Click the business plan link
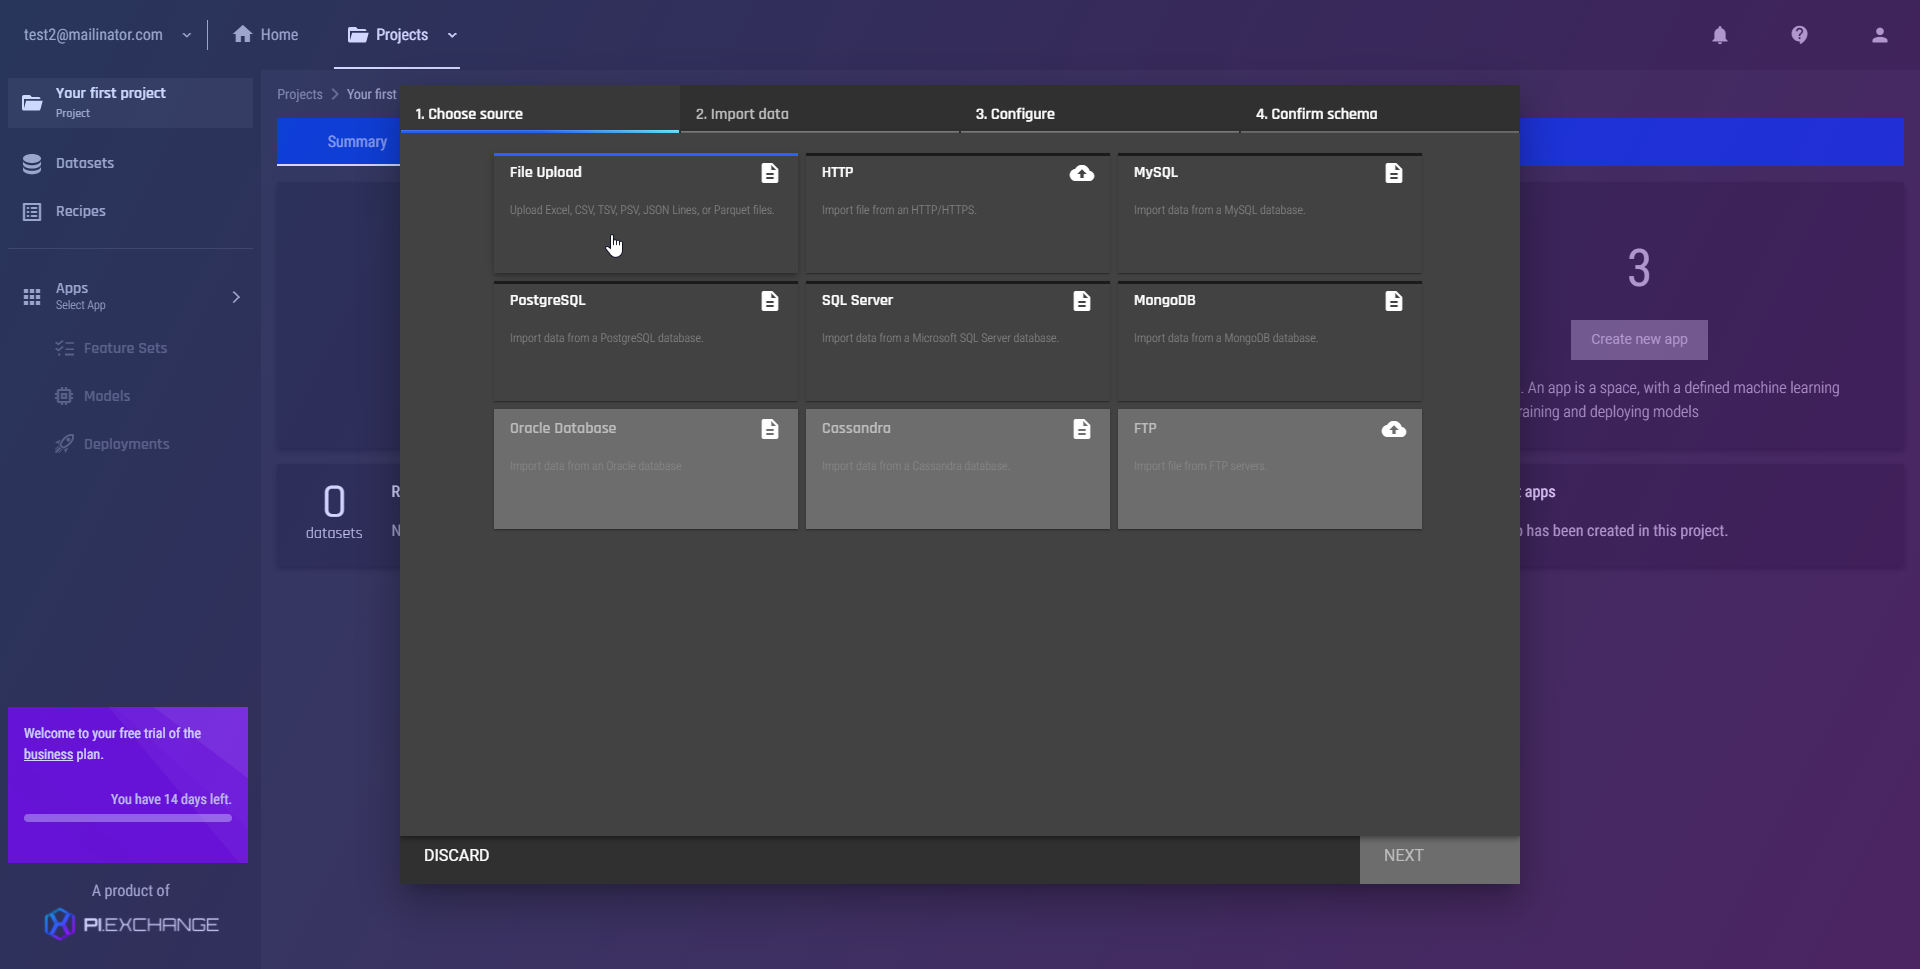This screenshot has height=969, width=1920. 48,754
